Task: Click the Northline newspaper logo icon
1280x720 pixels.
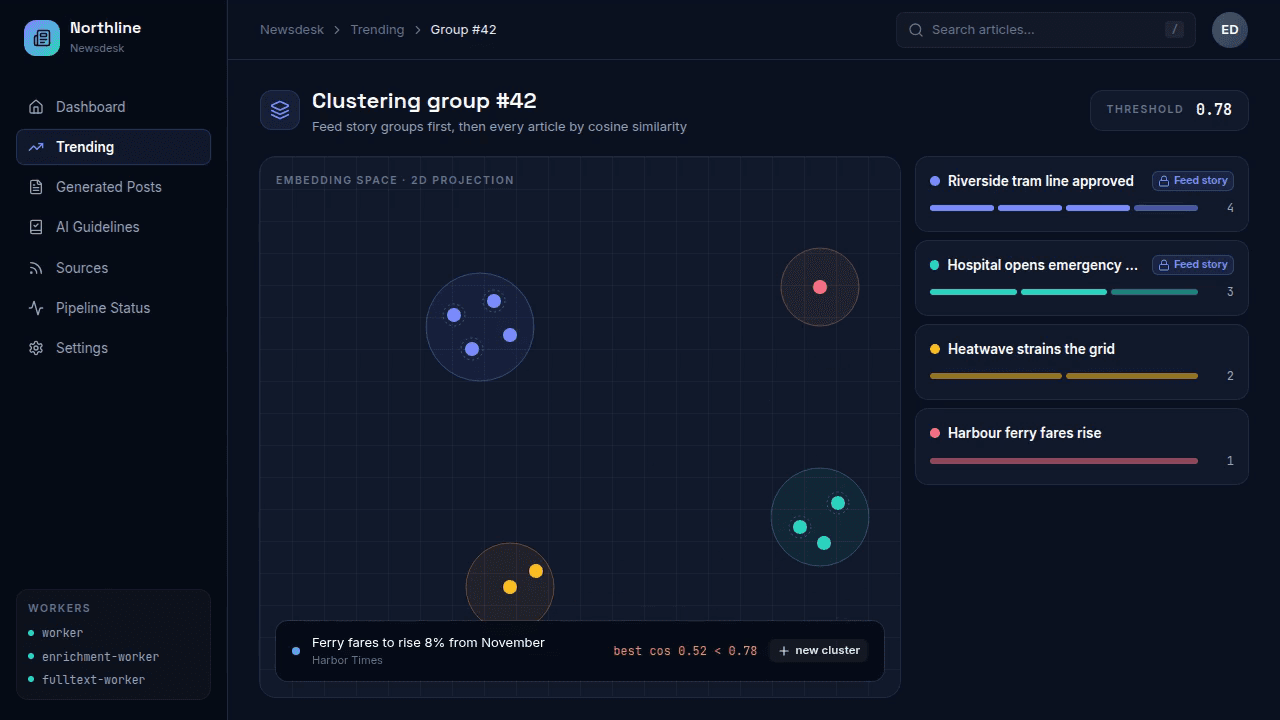Action: pyautogui.click(x=42, y=38)
